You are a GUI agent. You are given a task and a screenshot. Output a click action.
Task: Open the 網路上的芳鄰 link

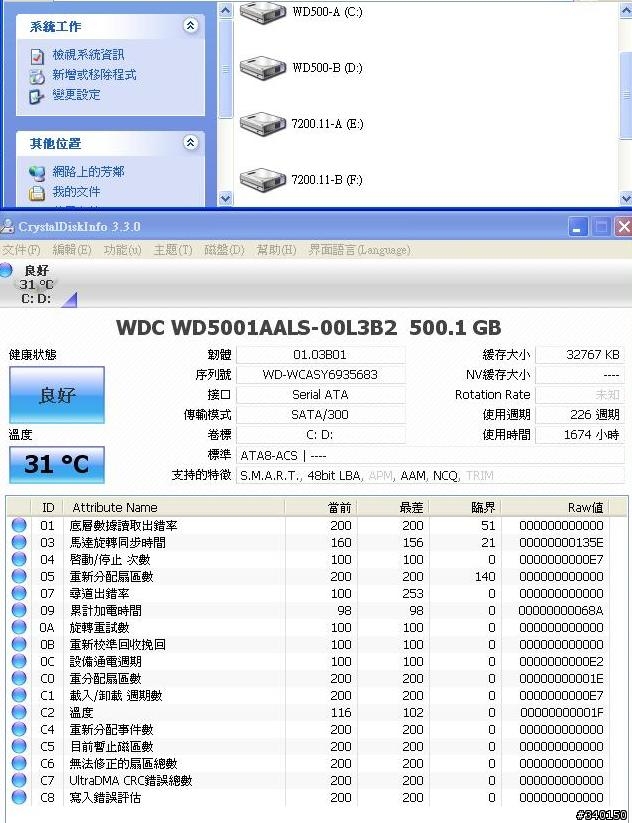(88, 172)
